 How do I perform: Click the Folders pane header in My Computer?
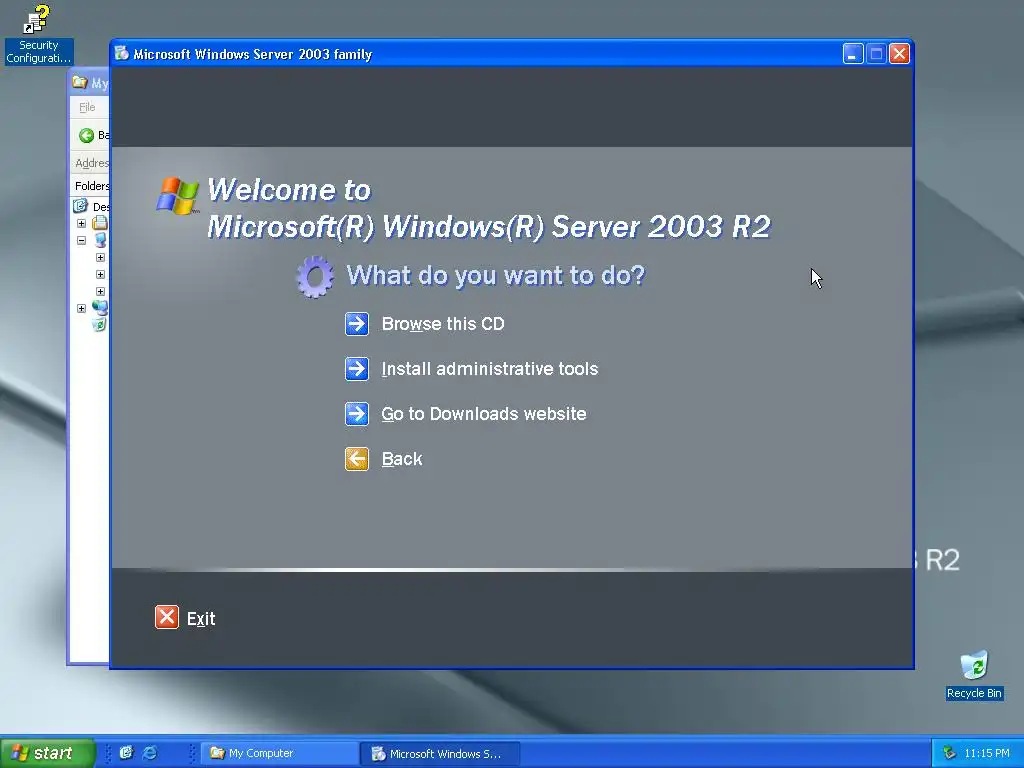91,186
